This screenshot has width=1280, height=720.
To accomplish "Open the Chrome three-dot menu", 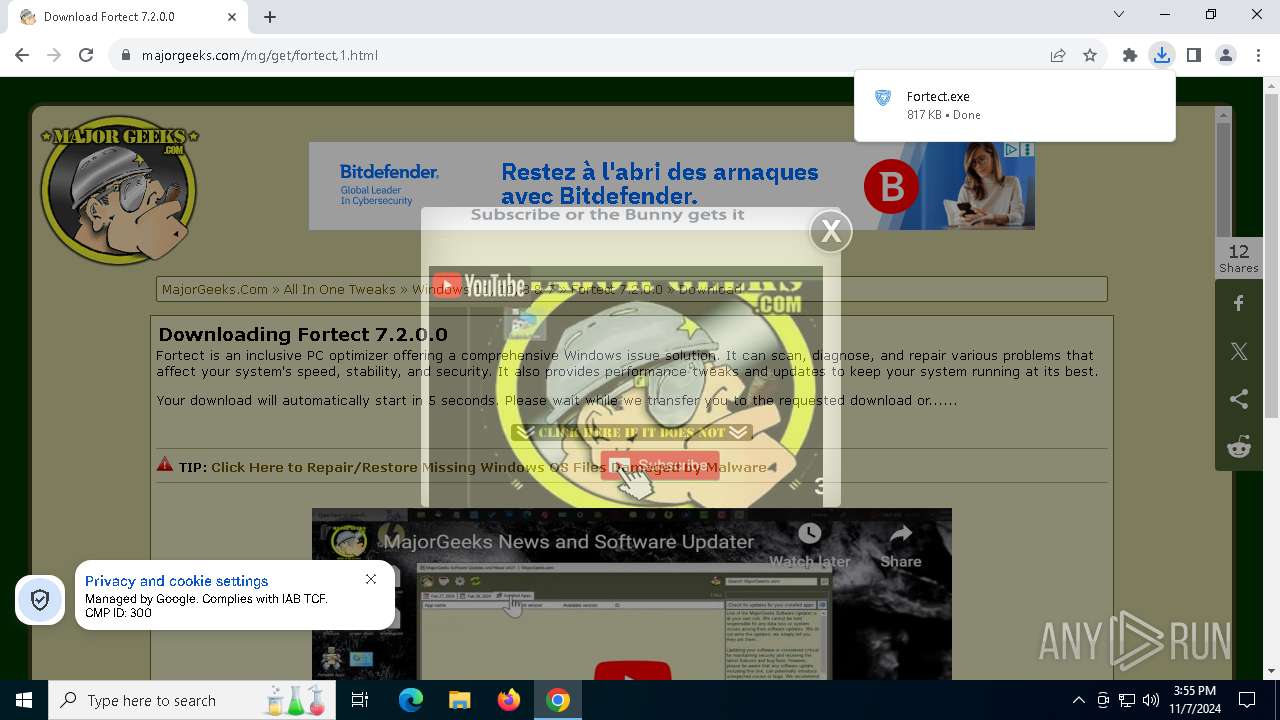I will 1258,55.
